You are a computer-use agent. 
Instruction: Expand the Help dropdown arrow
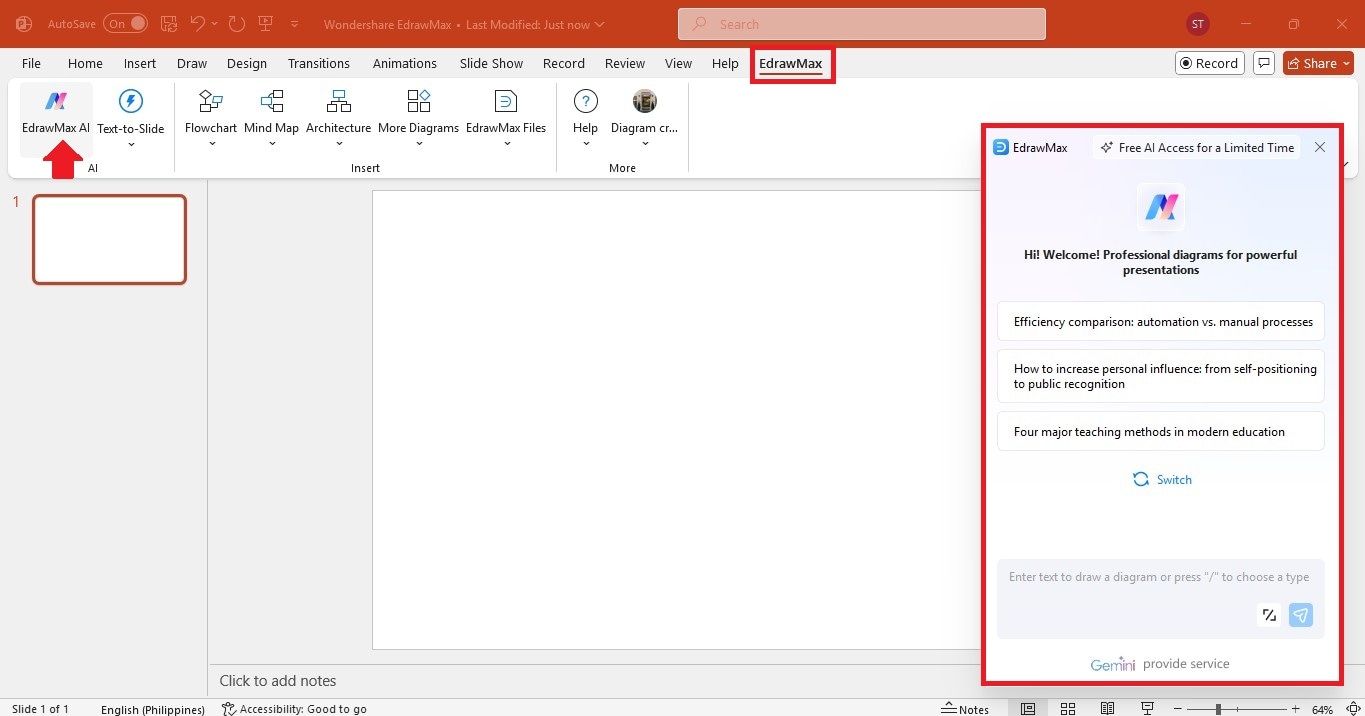[586, 144]
